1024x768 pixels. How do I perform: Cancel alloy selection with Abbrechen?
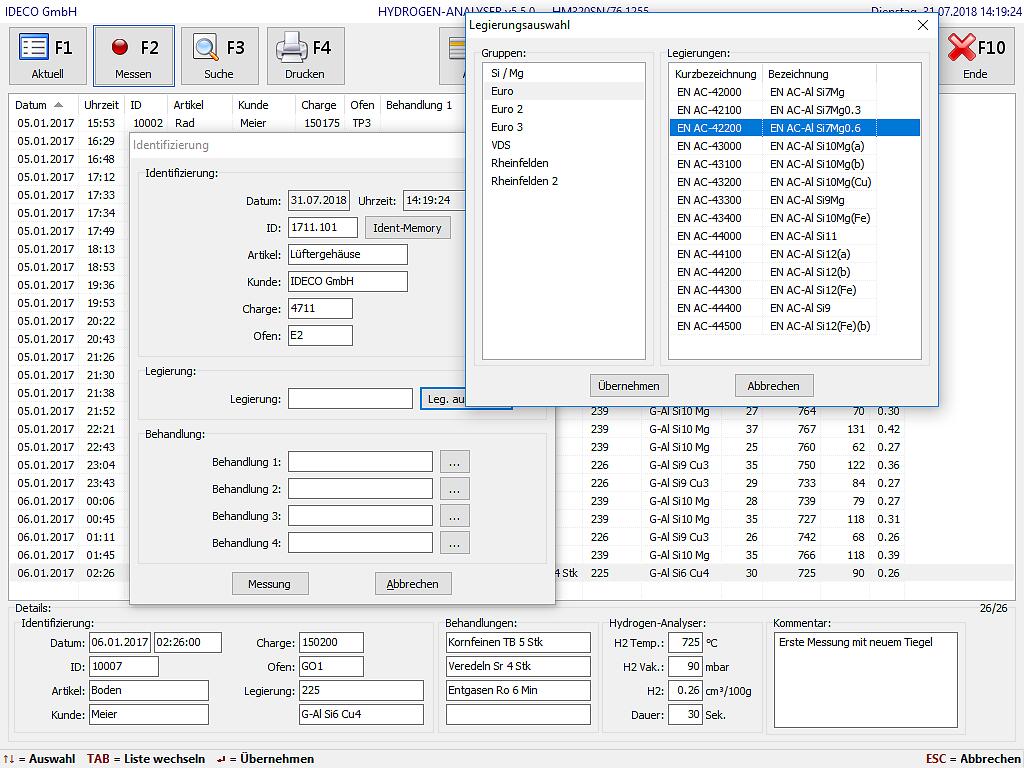pyautogui.click(x=773, y=386)
